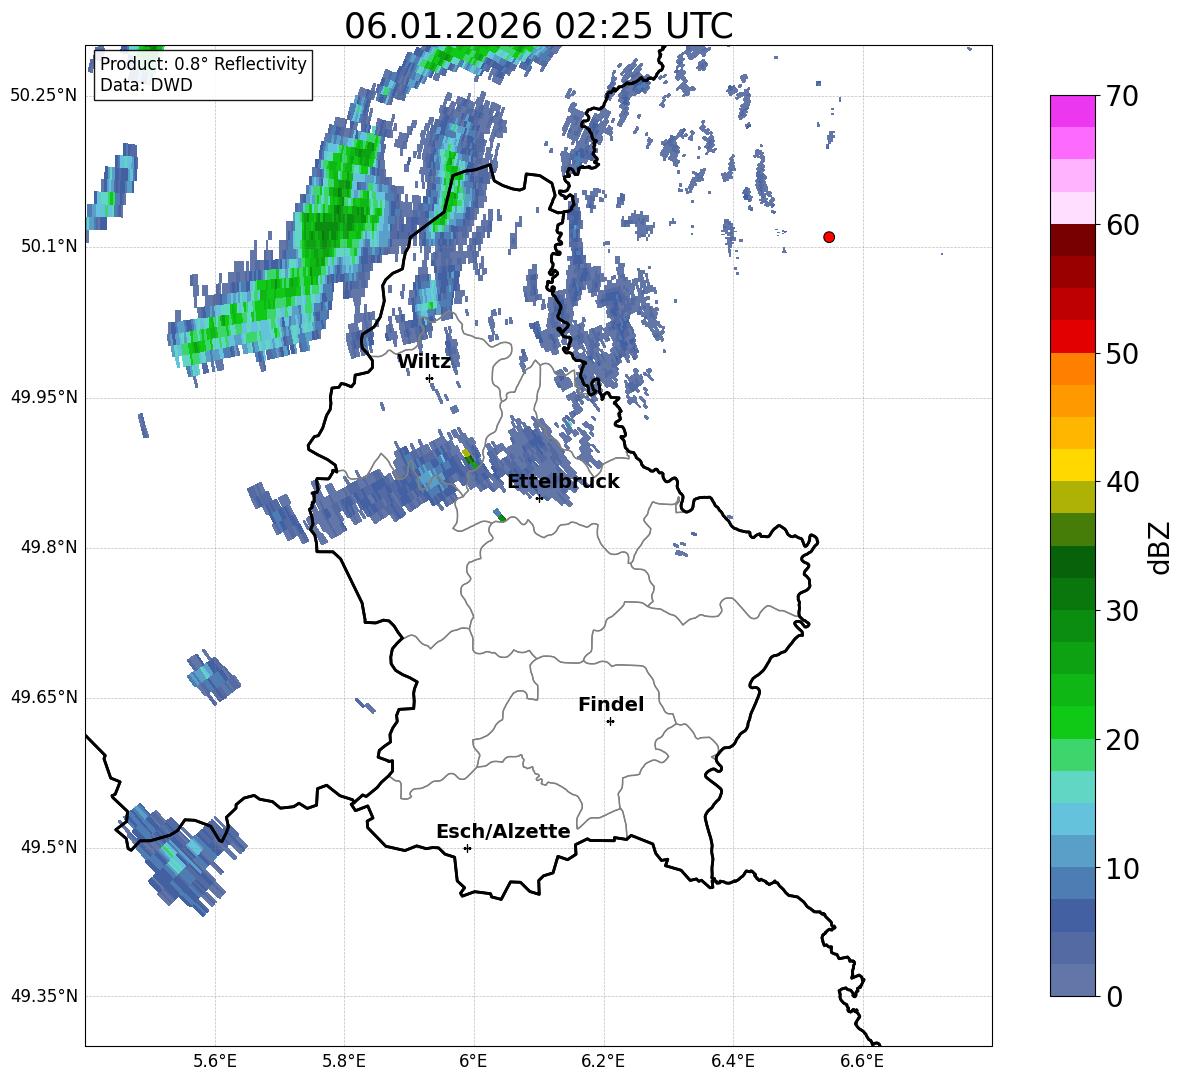Click the 49.8°N latitude label
Screen dimensions: 1184x1081
(x=49, y=547)
